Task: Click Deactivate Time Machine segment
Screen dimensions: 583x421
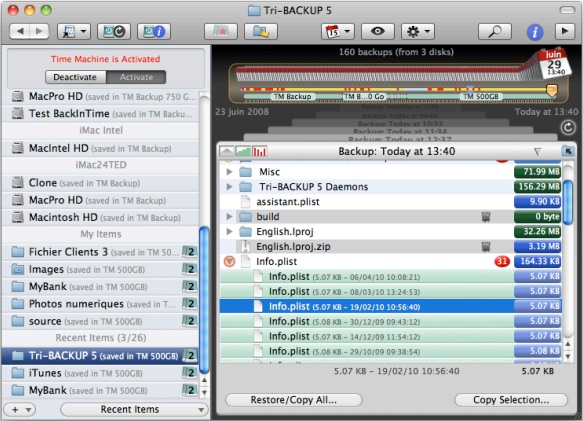Action: coord(75,77)
